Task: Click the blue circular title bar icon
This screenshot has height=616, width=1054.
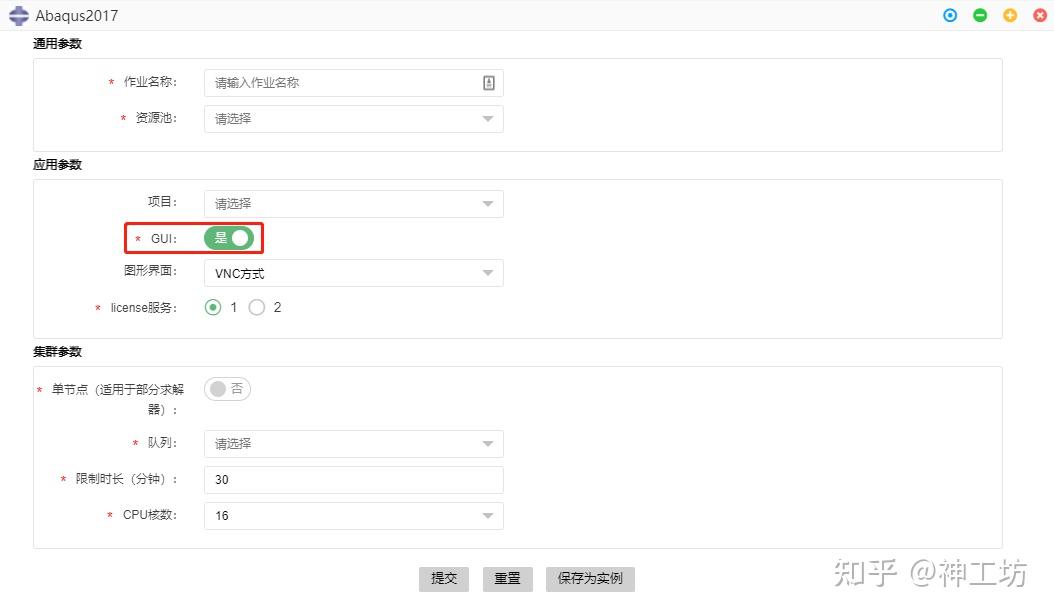Action: click(x=950, y=15)
